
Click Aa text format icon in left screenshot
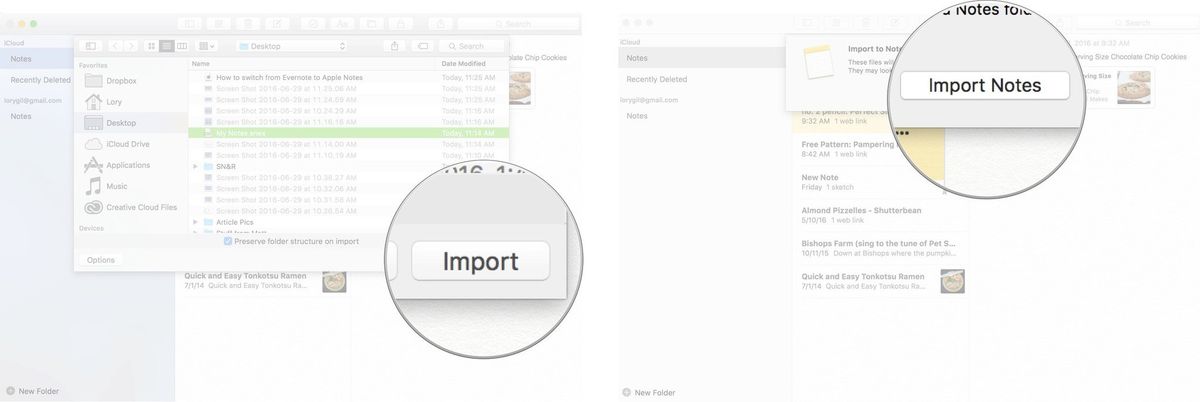(x=342, y=23)
